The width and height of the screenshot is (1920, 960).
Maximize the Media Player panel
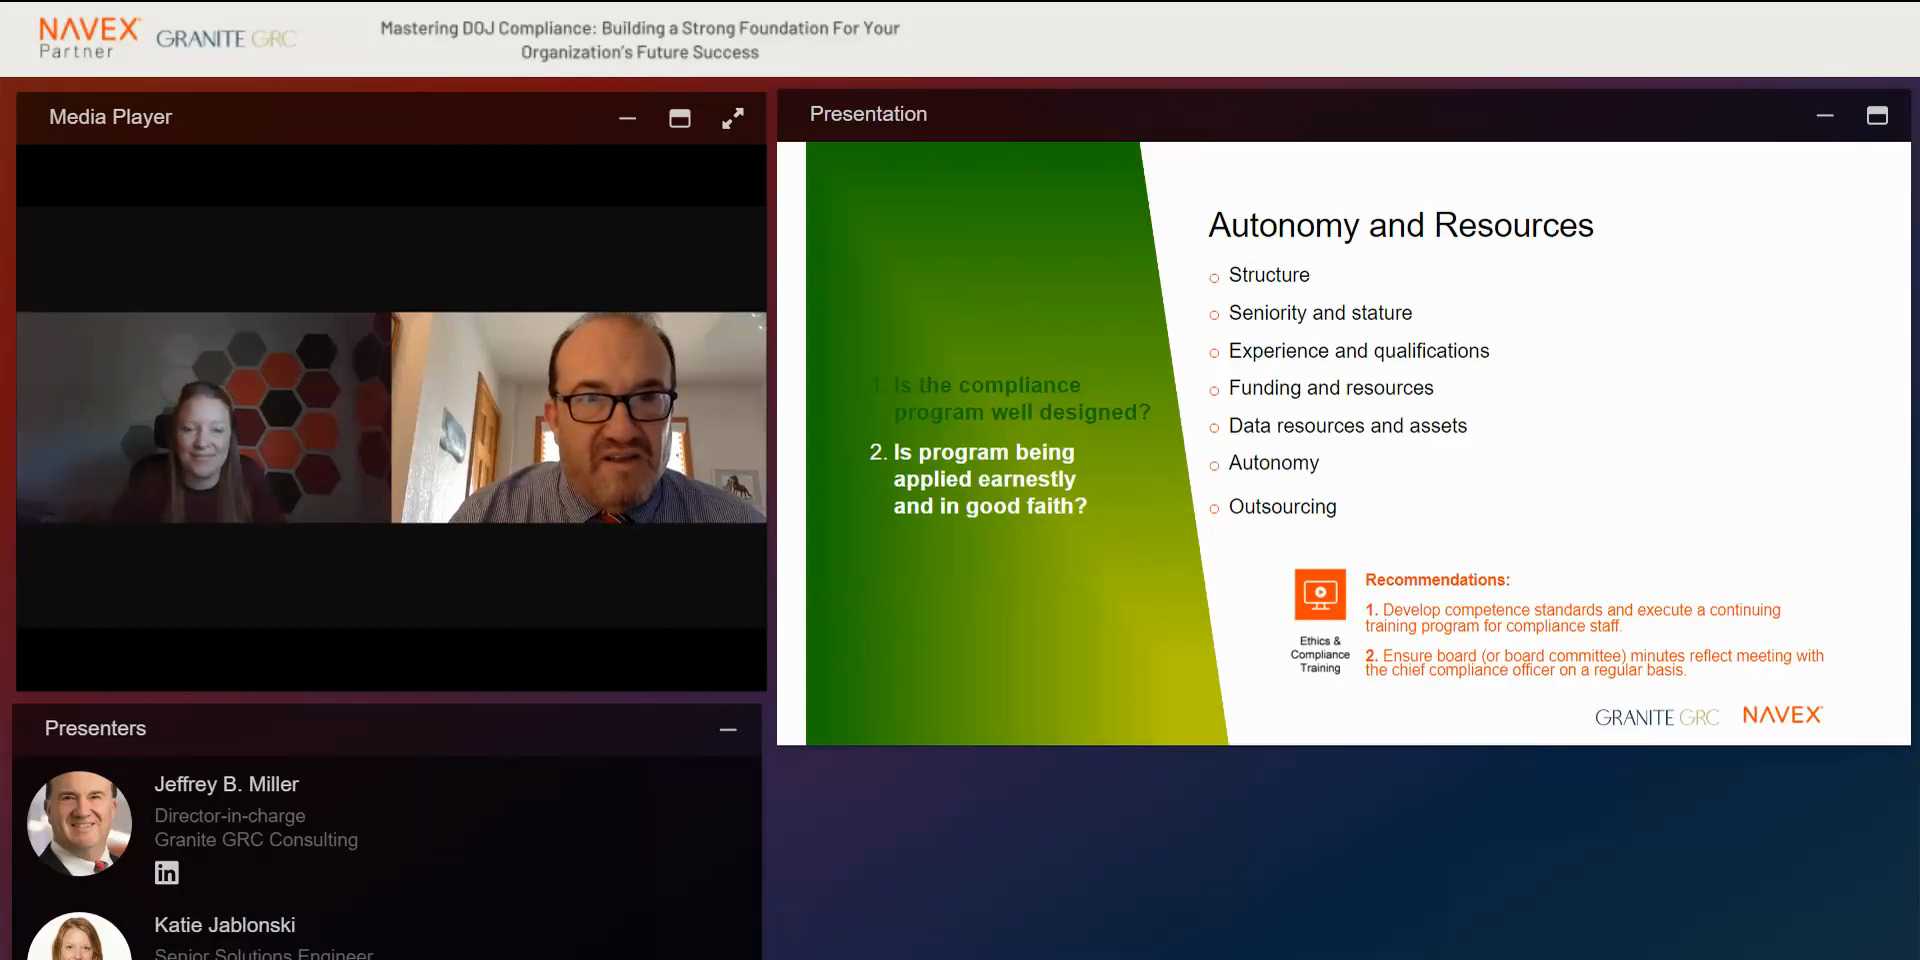pyautogui.click(x=680, y=118)
